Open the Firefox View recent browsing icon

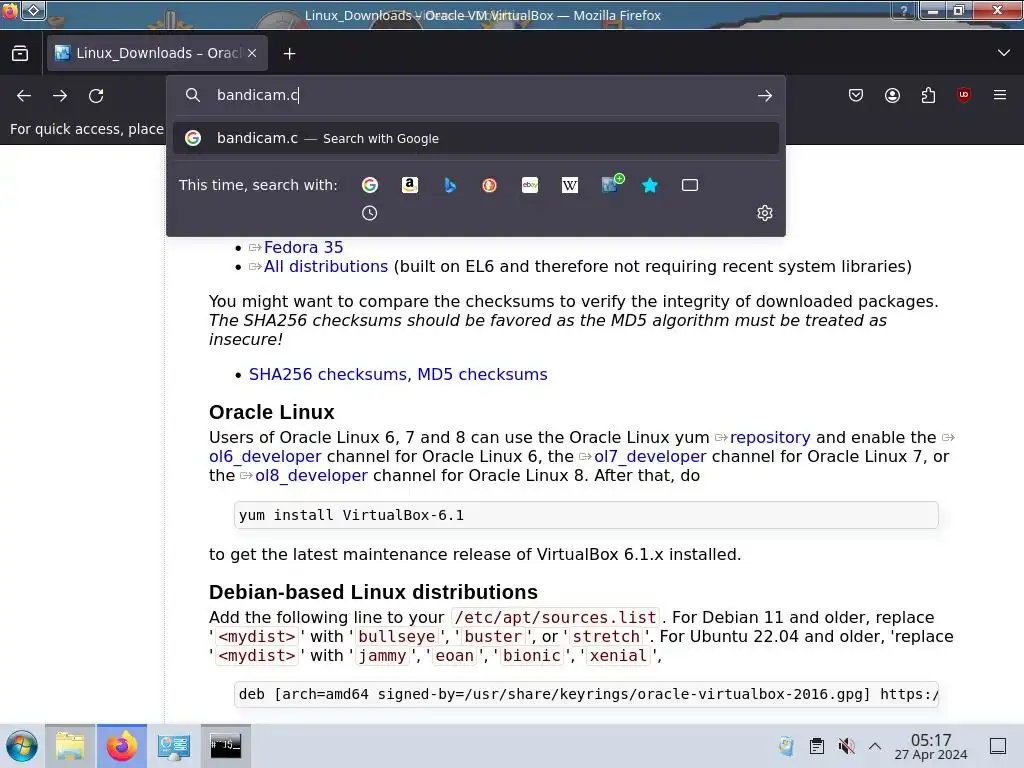tap(20, 54)
